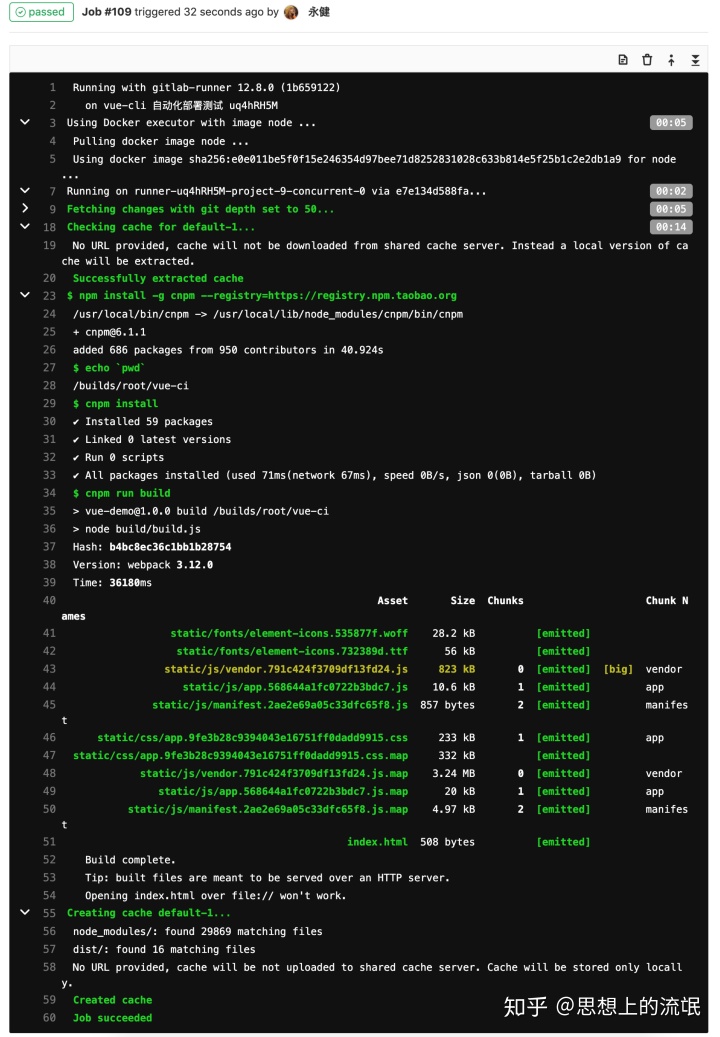Click 'node_modules/: found 29869 matching files' line
The height and width of the screenshot is (1037, 720).
(x=198, y=932)
